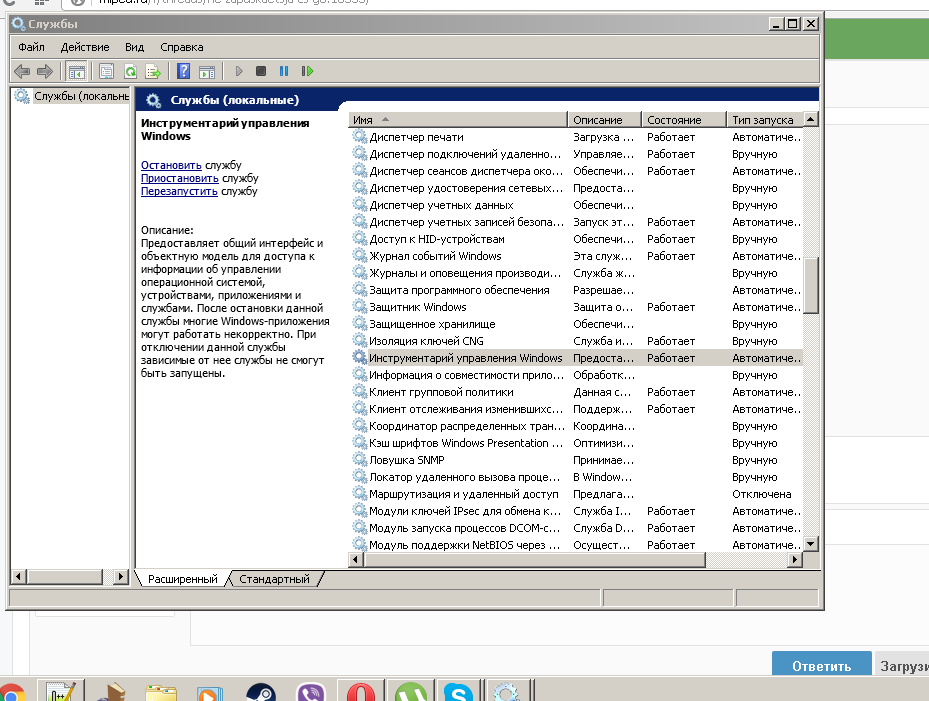The height and width of the screenshot is (701, 929).
Task: Select Кэш шрифтов Windows Presentation service
Action: pyautogui.click(x=466, y=443)
